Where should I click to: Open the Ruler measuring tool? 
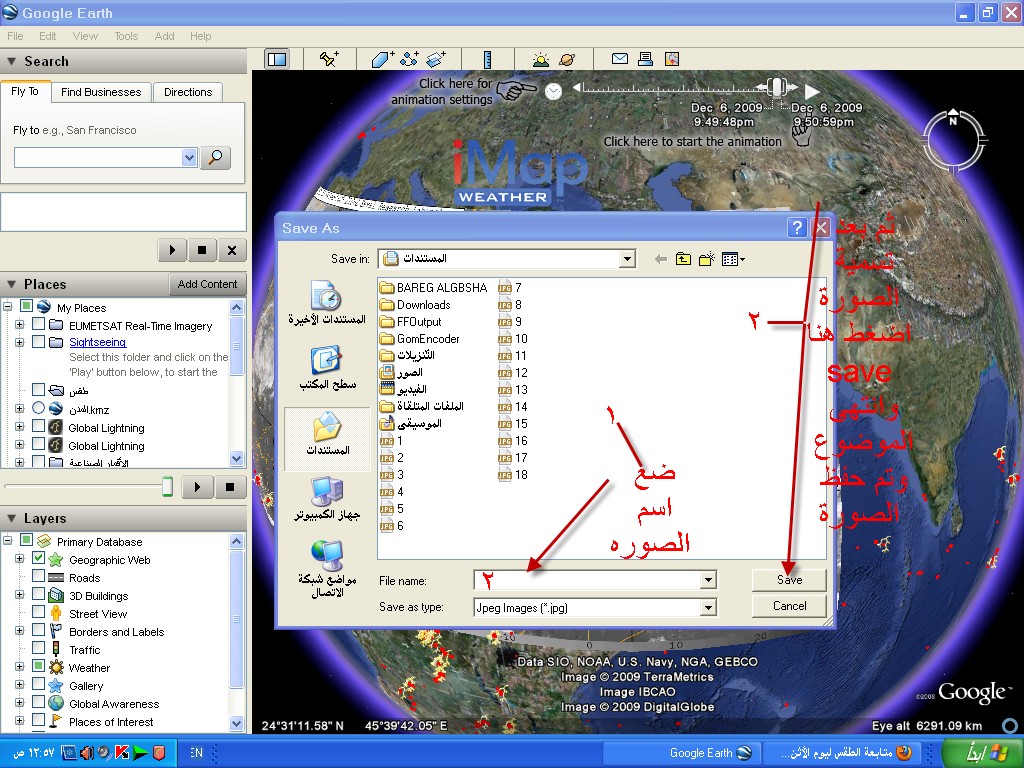[487, 59]
